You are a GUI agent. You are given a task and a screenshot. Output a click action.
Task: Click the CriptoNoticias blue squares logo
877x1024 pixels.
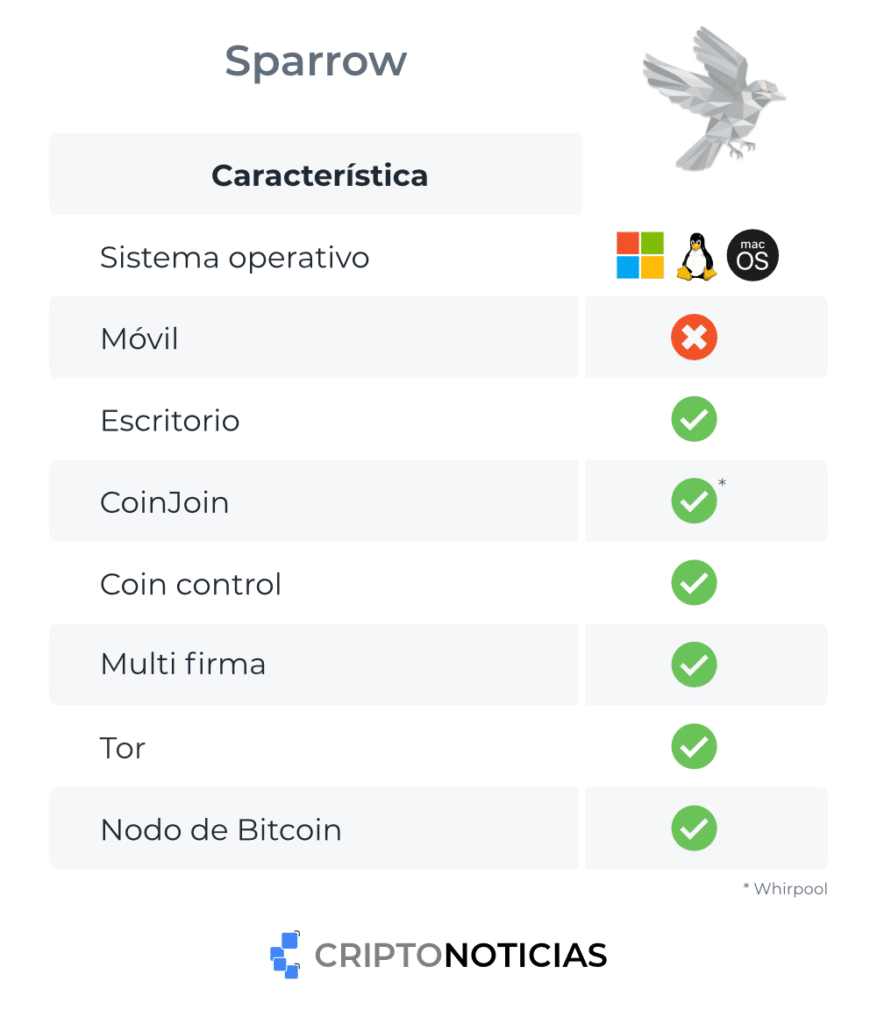click(x=286, y=955)
